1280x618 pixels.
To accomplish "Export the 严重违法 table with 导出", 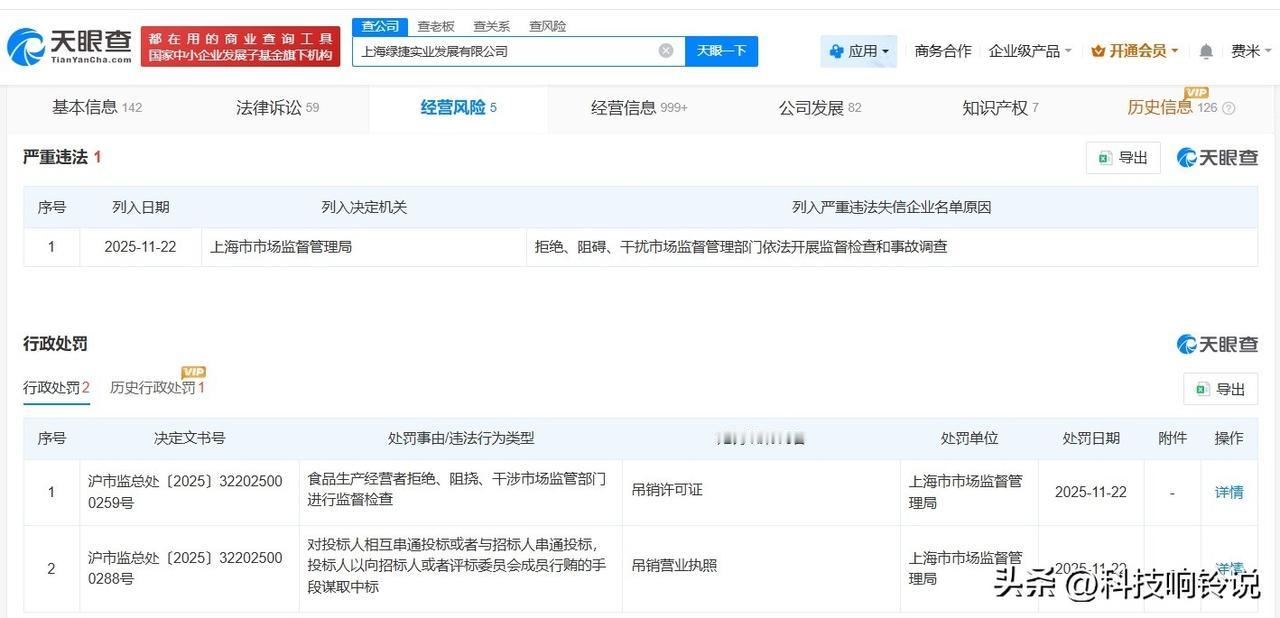I will [x=1123, y=158].
